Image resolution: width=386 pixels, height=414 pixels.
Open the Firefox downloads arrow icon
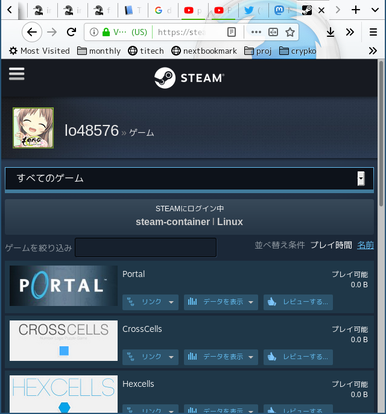pyautogui.click(x=330, y=32)
